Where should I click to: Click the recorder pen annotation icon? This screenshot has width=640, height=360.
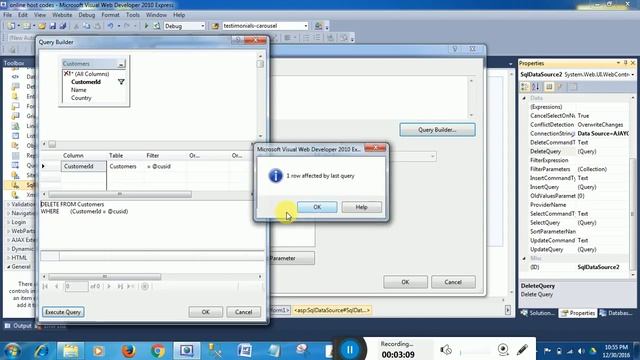point(522,350)
